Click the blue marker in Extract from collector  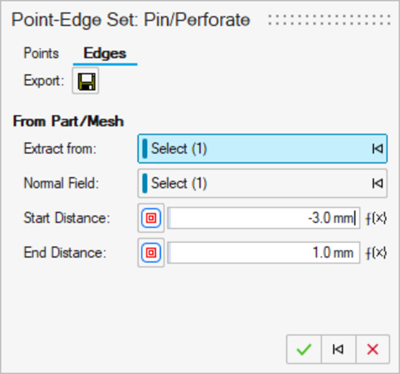click(x=145, y=149)
